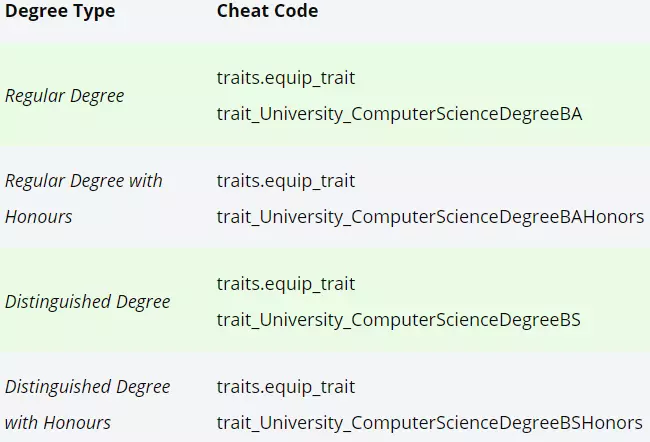Viewport: 650px width, 442px height.
Task: Select the trait_University_ComputerScienceDegreeBSHonors code
Action: pyautogui.click(x=429, y=422)
